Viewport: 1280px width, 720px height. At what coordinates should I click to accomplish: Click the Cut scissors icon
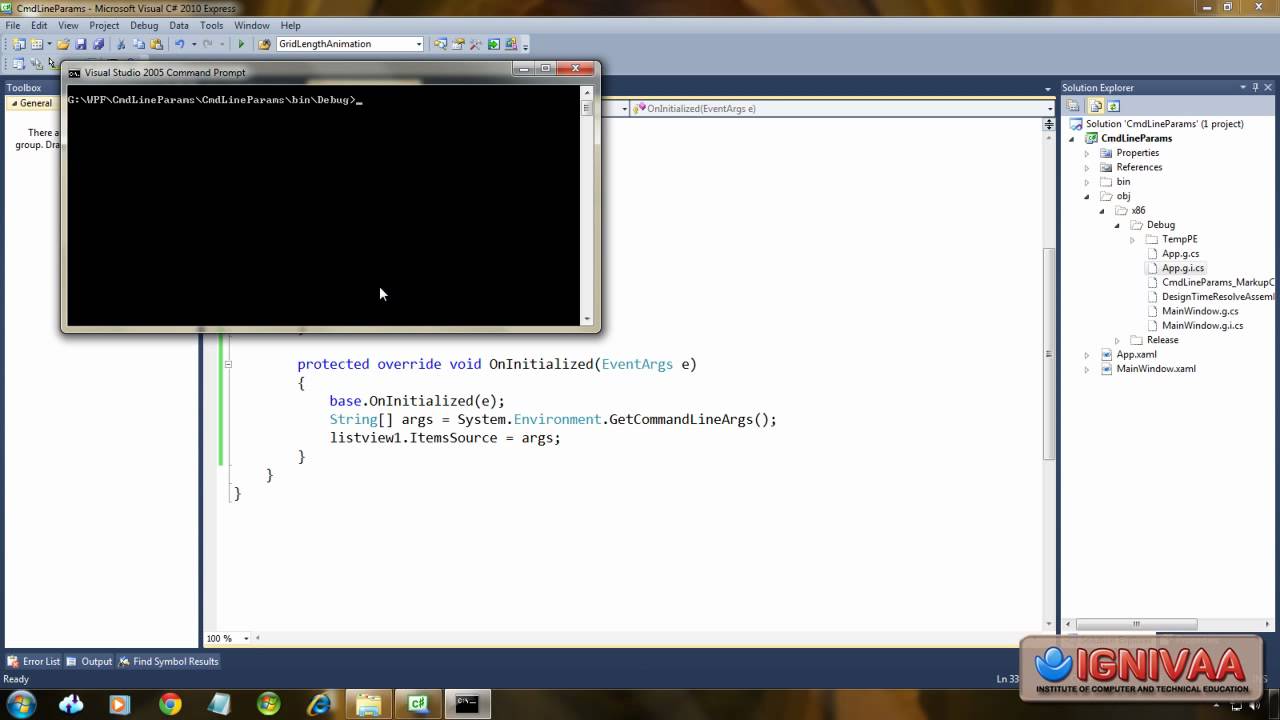(x=121, y=44)
